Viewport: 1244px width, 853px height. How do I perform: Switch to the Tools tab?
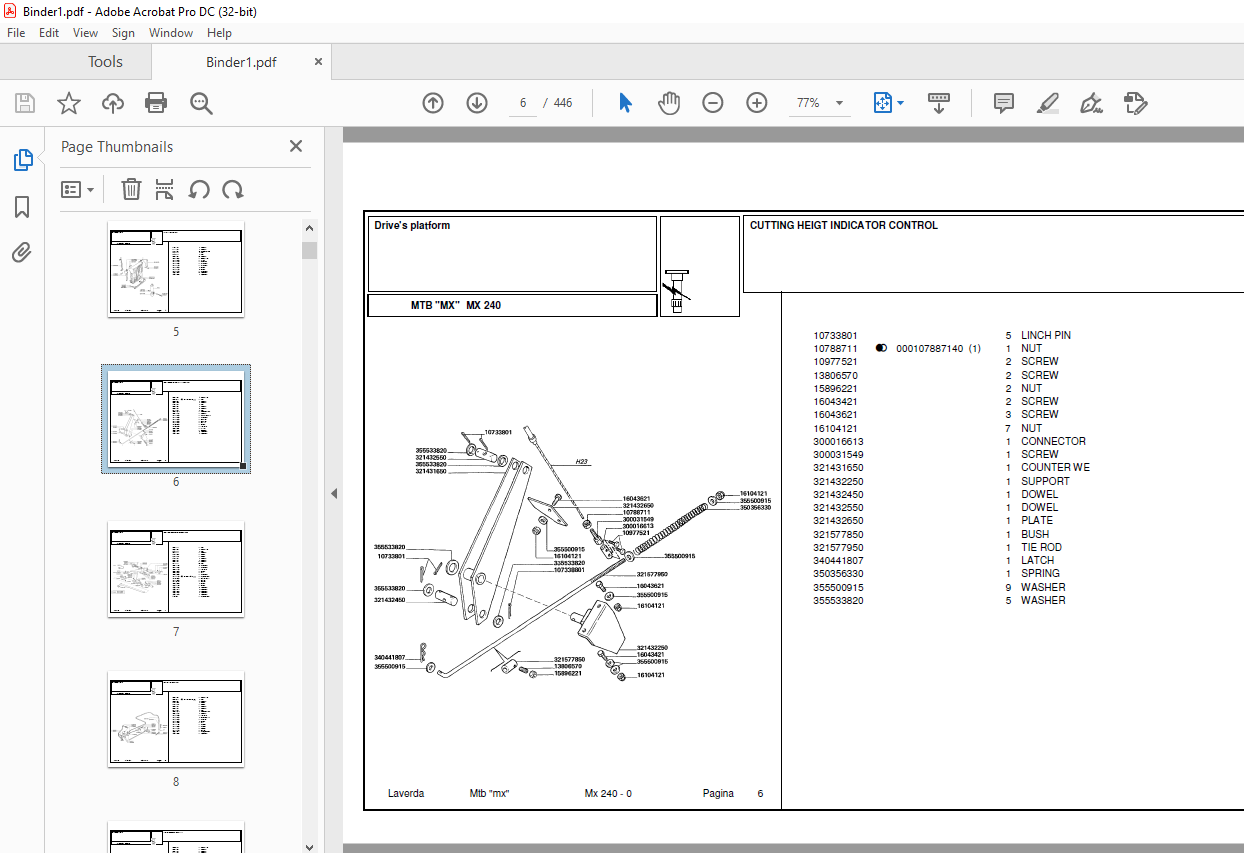click(x=105, y=62)
